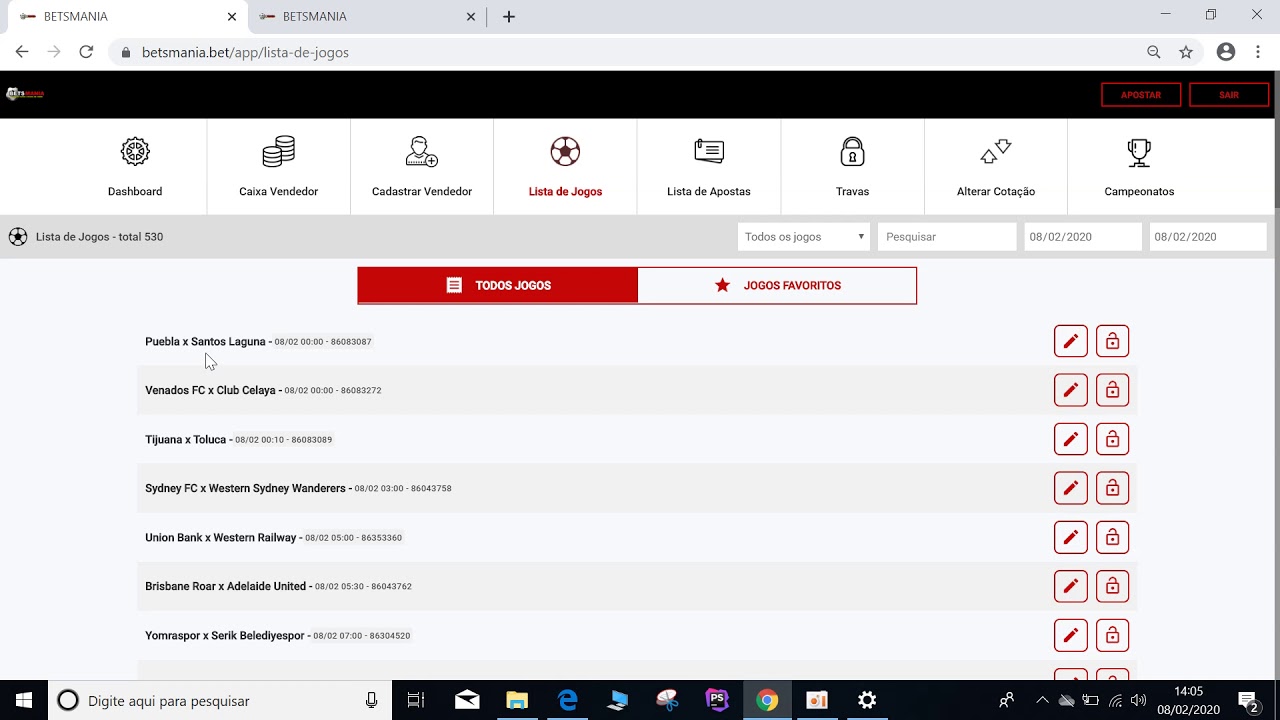The image size is (1280, 720).
Task: Lock Venados FC x Club Celaya game
Action: pyautogui.click(x=1112, y=390)
